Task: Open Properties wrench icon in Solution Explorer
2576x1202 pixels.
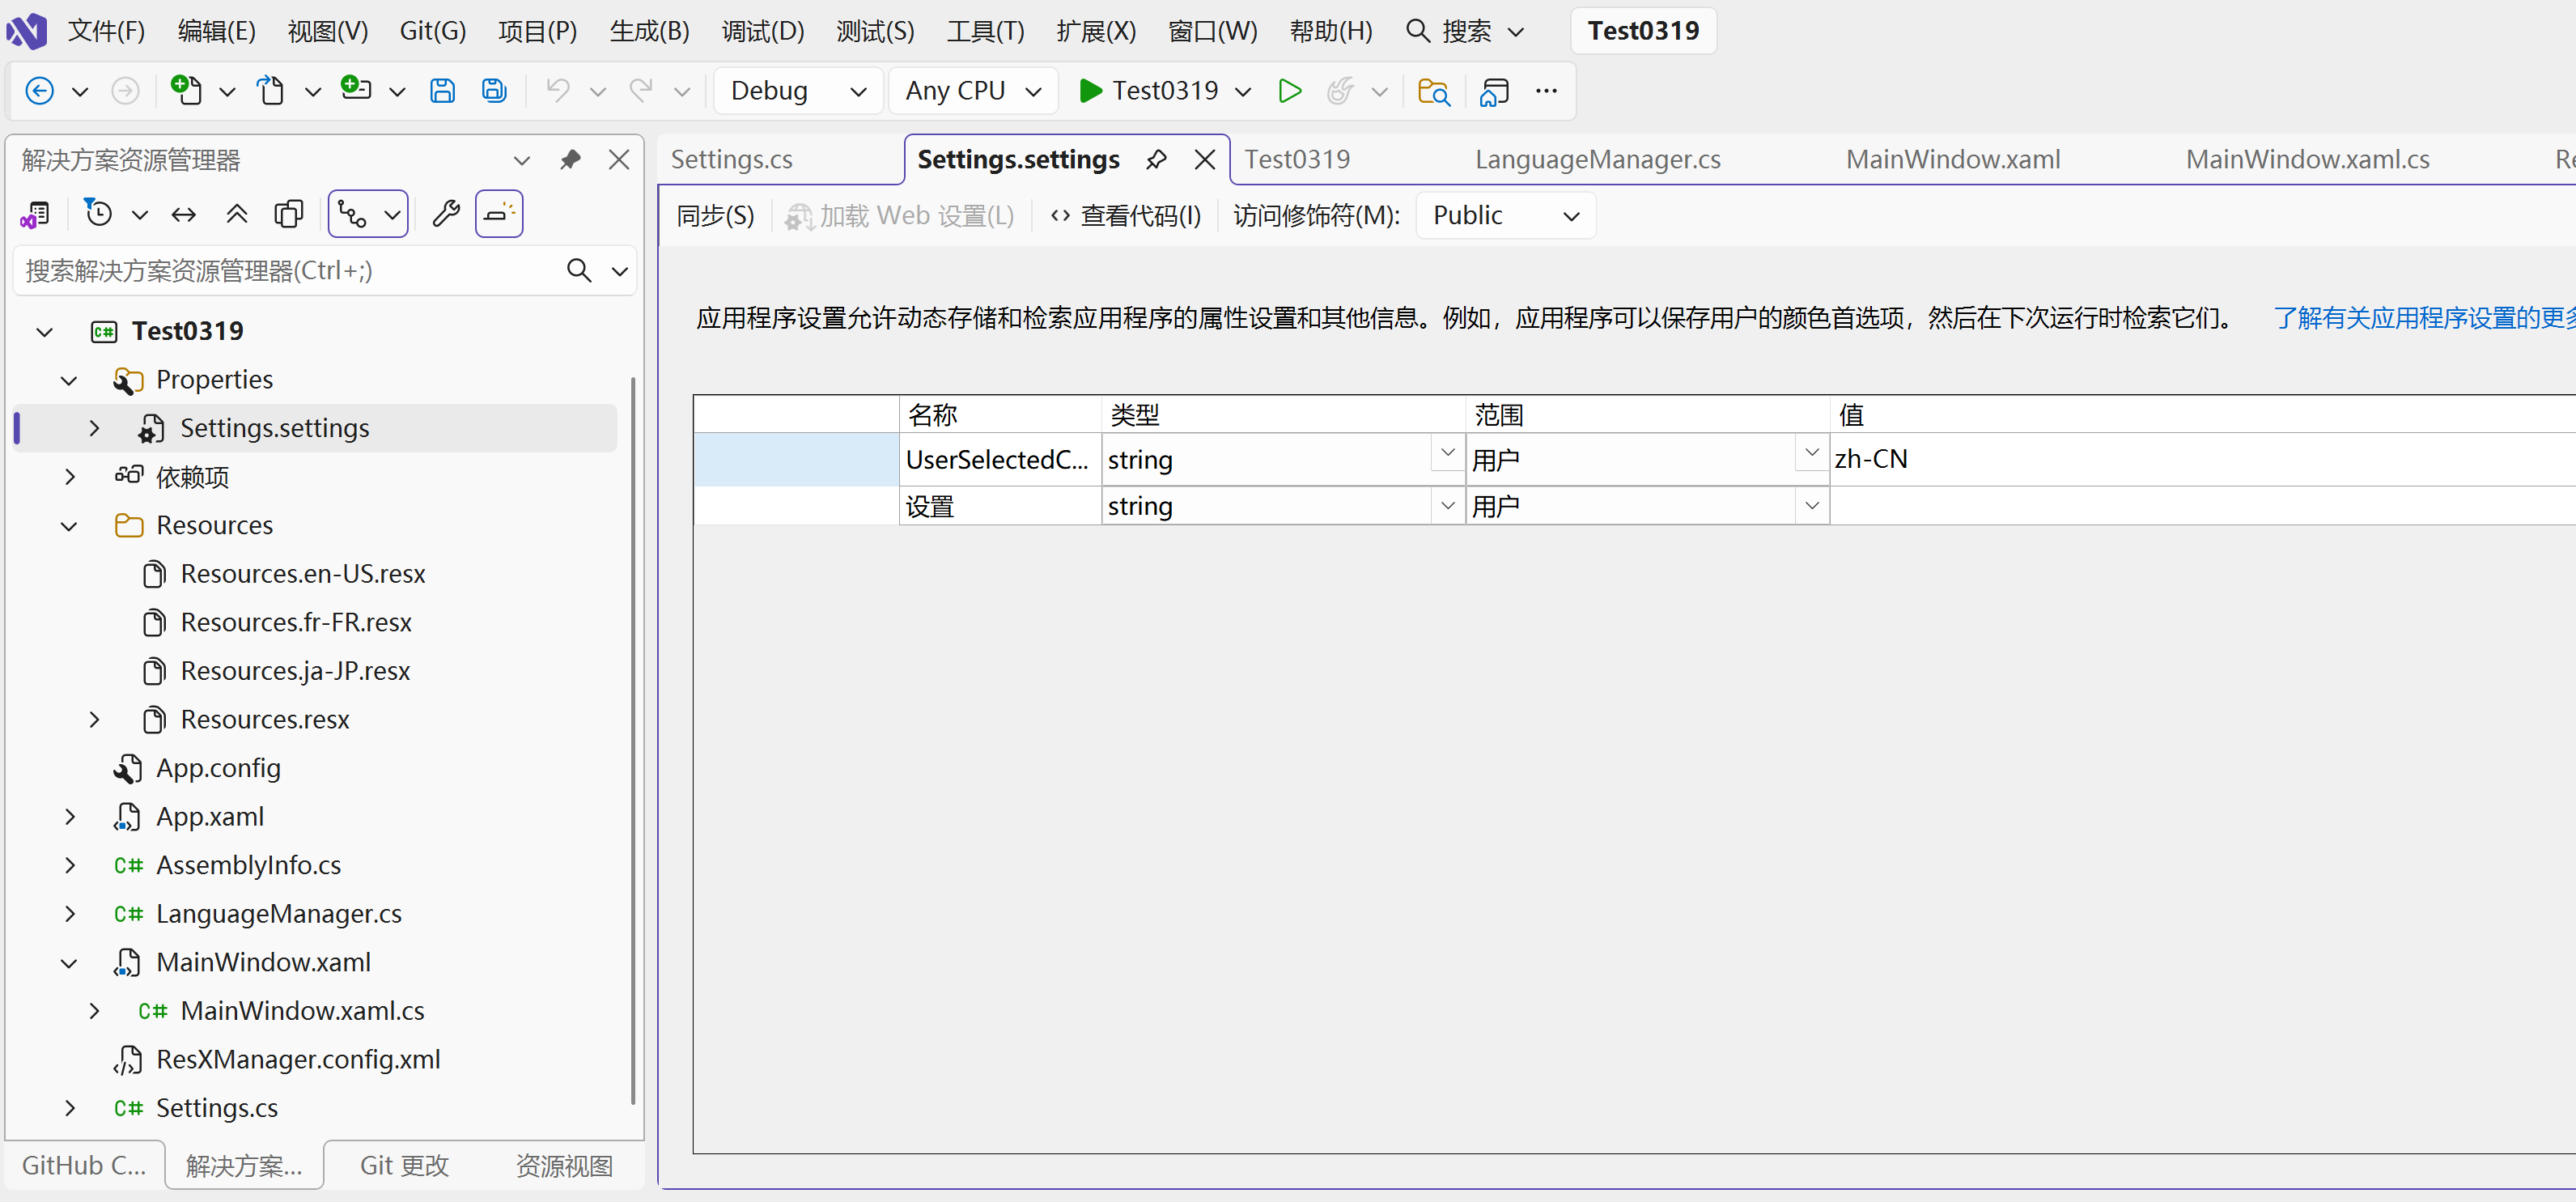Action: (x=446, y=214)
